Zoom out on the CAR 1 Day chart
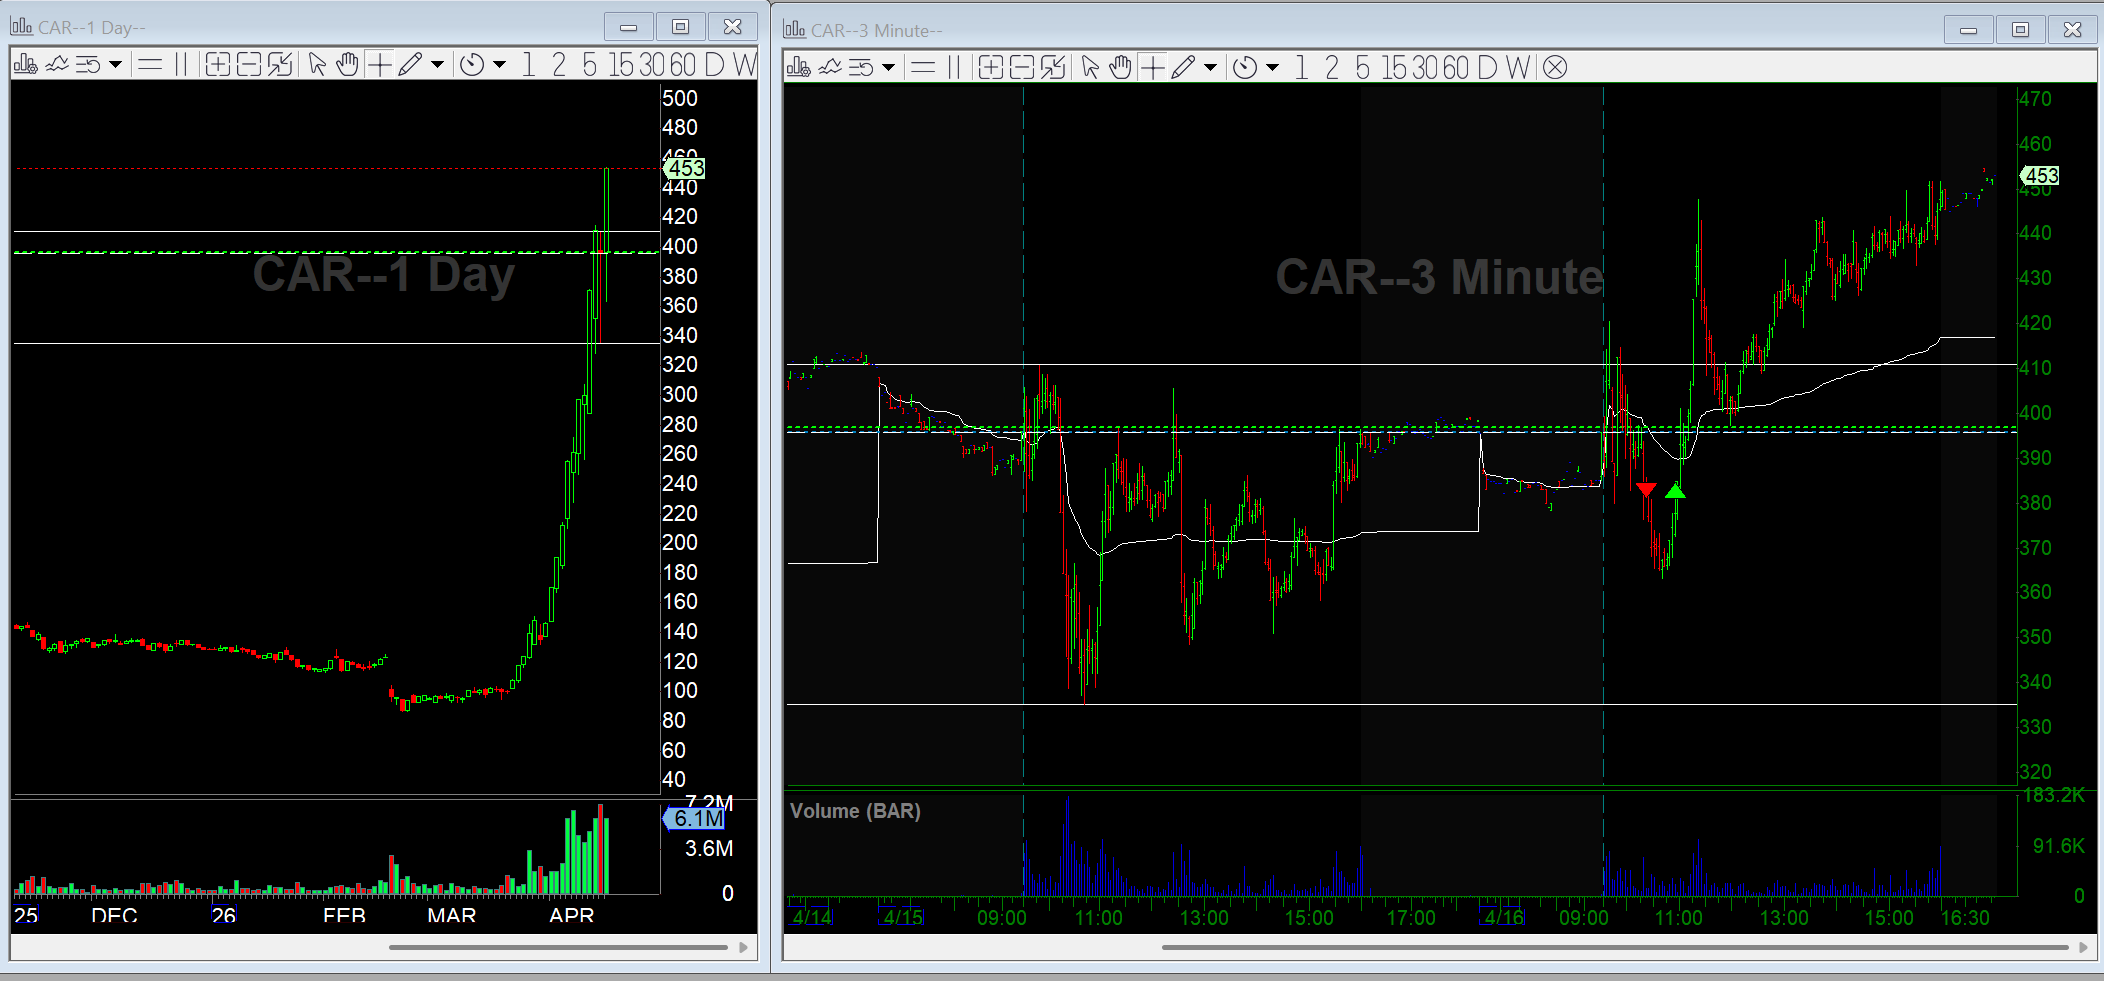 click(x=249, y=65)
